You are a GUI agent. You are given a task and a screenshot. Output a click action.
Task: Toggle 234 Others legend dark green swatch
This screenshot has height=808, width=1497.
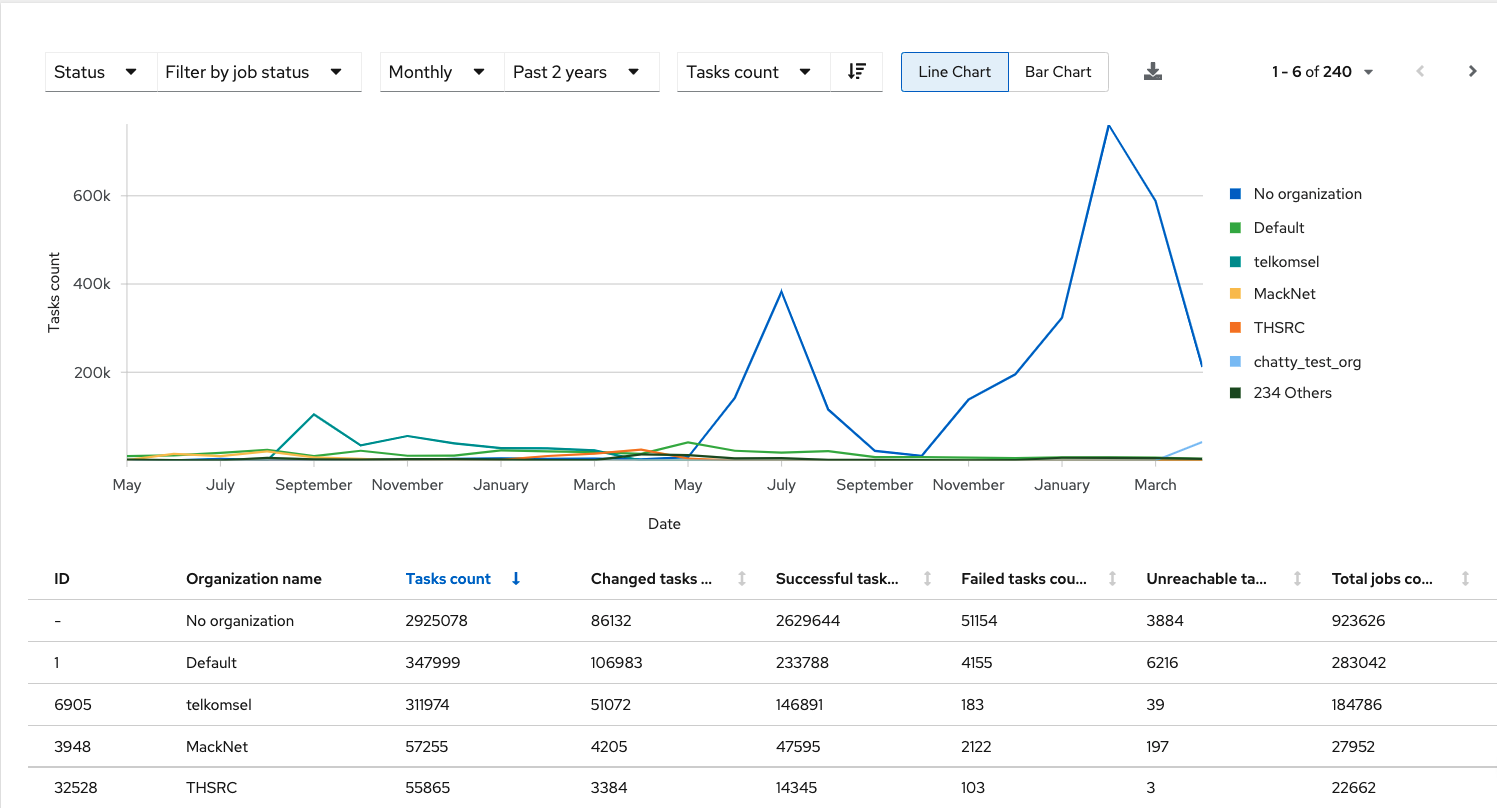click(x=1236, y=393)
